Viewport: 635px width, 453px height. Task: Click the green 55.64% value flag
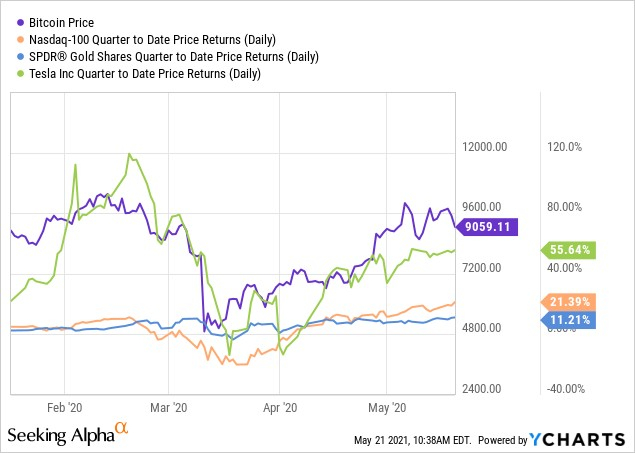tap(569, 250)
